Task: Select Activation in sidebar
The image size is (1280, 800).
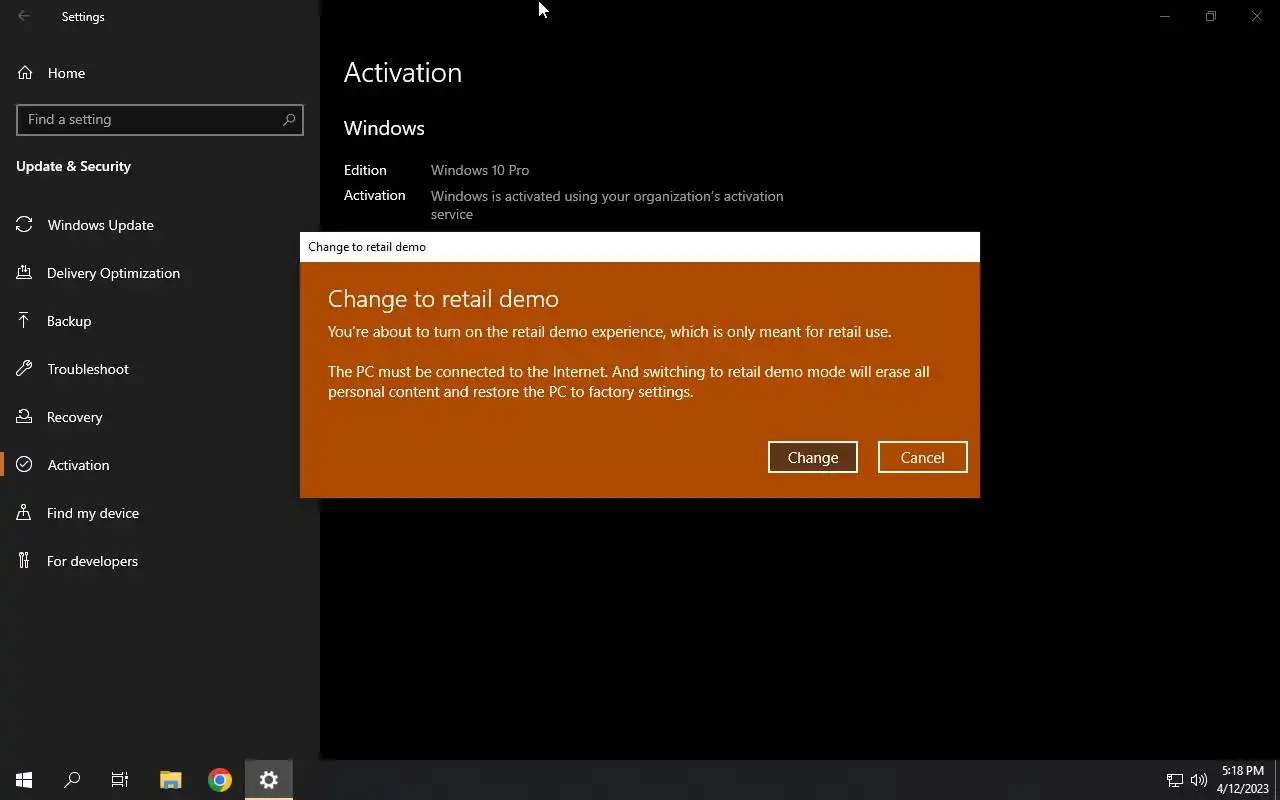Action: [160, 465]
